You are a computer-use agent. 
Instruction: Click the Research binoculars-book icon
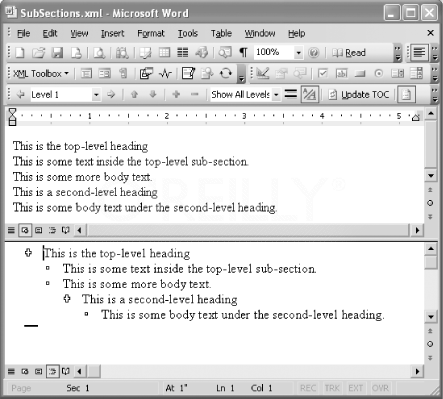pyautogui.click(x=122, y=53)
